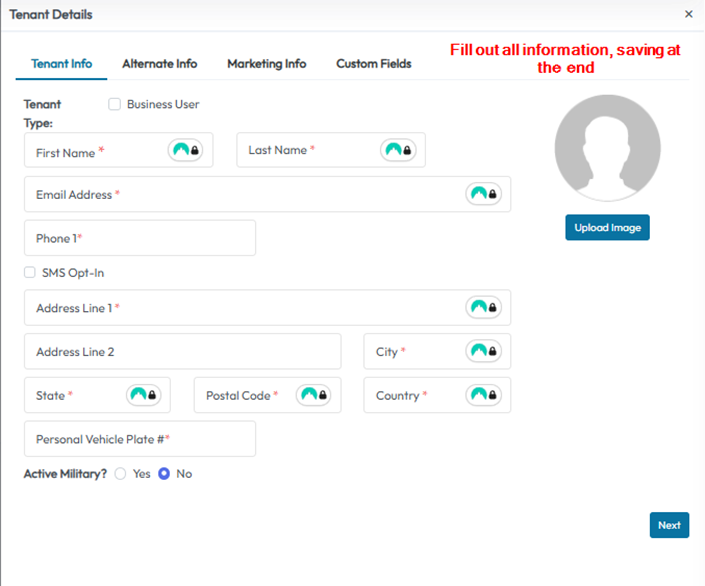Click the lock icon in Email Address field
Image resolution: width=705 pixels, height=586 pixels.
pos(493,194)
